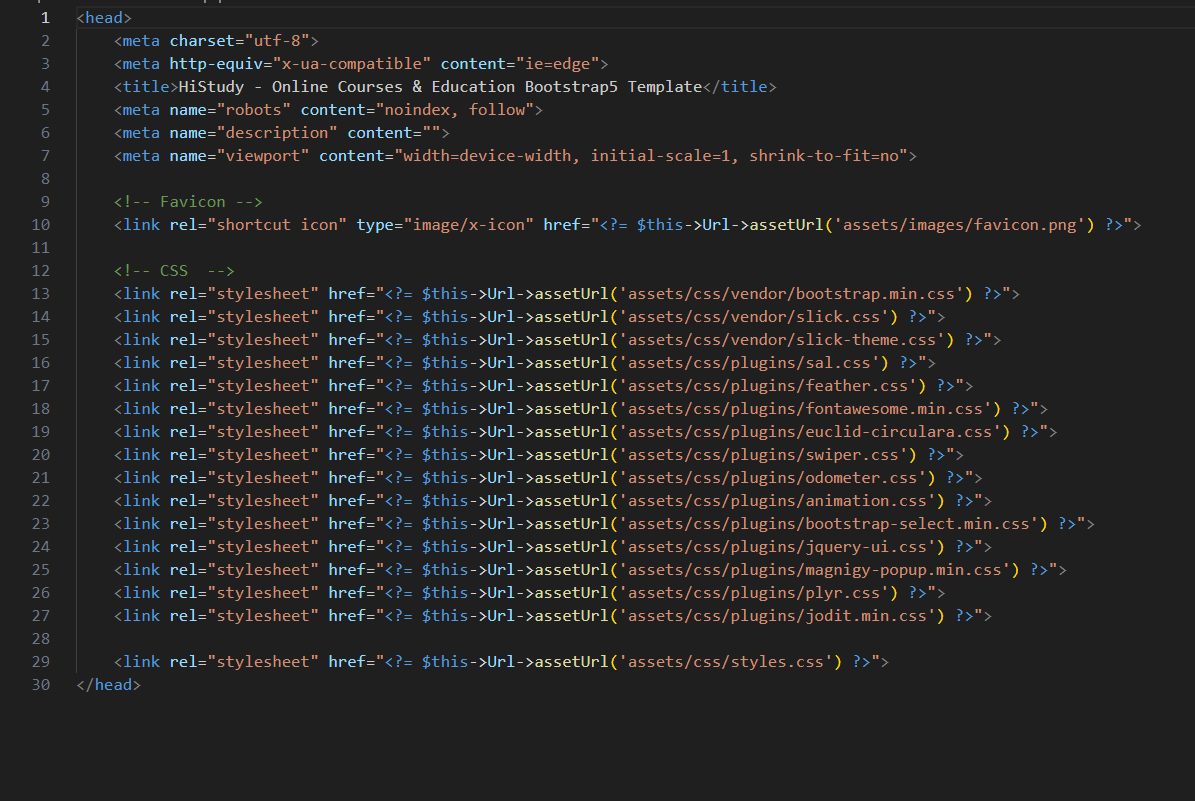Image resolution: width=1195 pixels, height=801 pixels.
Task: Click the "shortcut icon" rel value
Action: coord(277,224)
